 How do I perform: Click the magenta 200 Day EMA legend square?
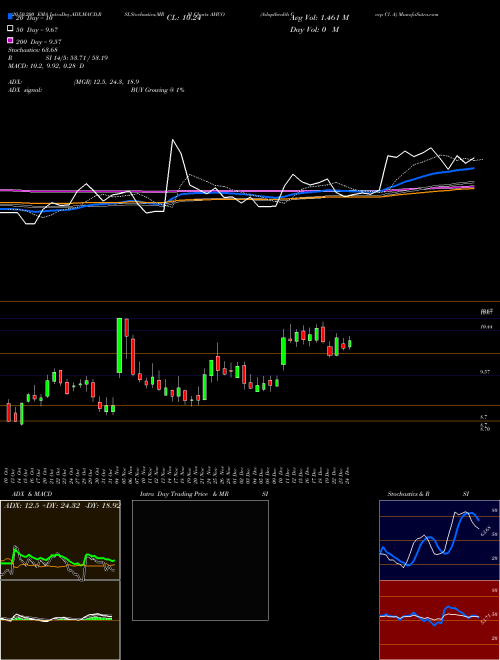10,41
